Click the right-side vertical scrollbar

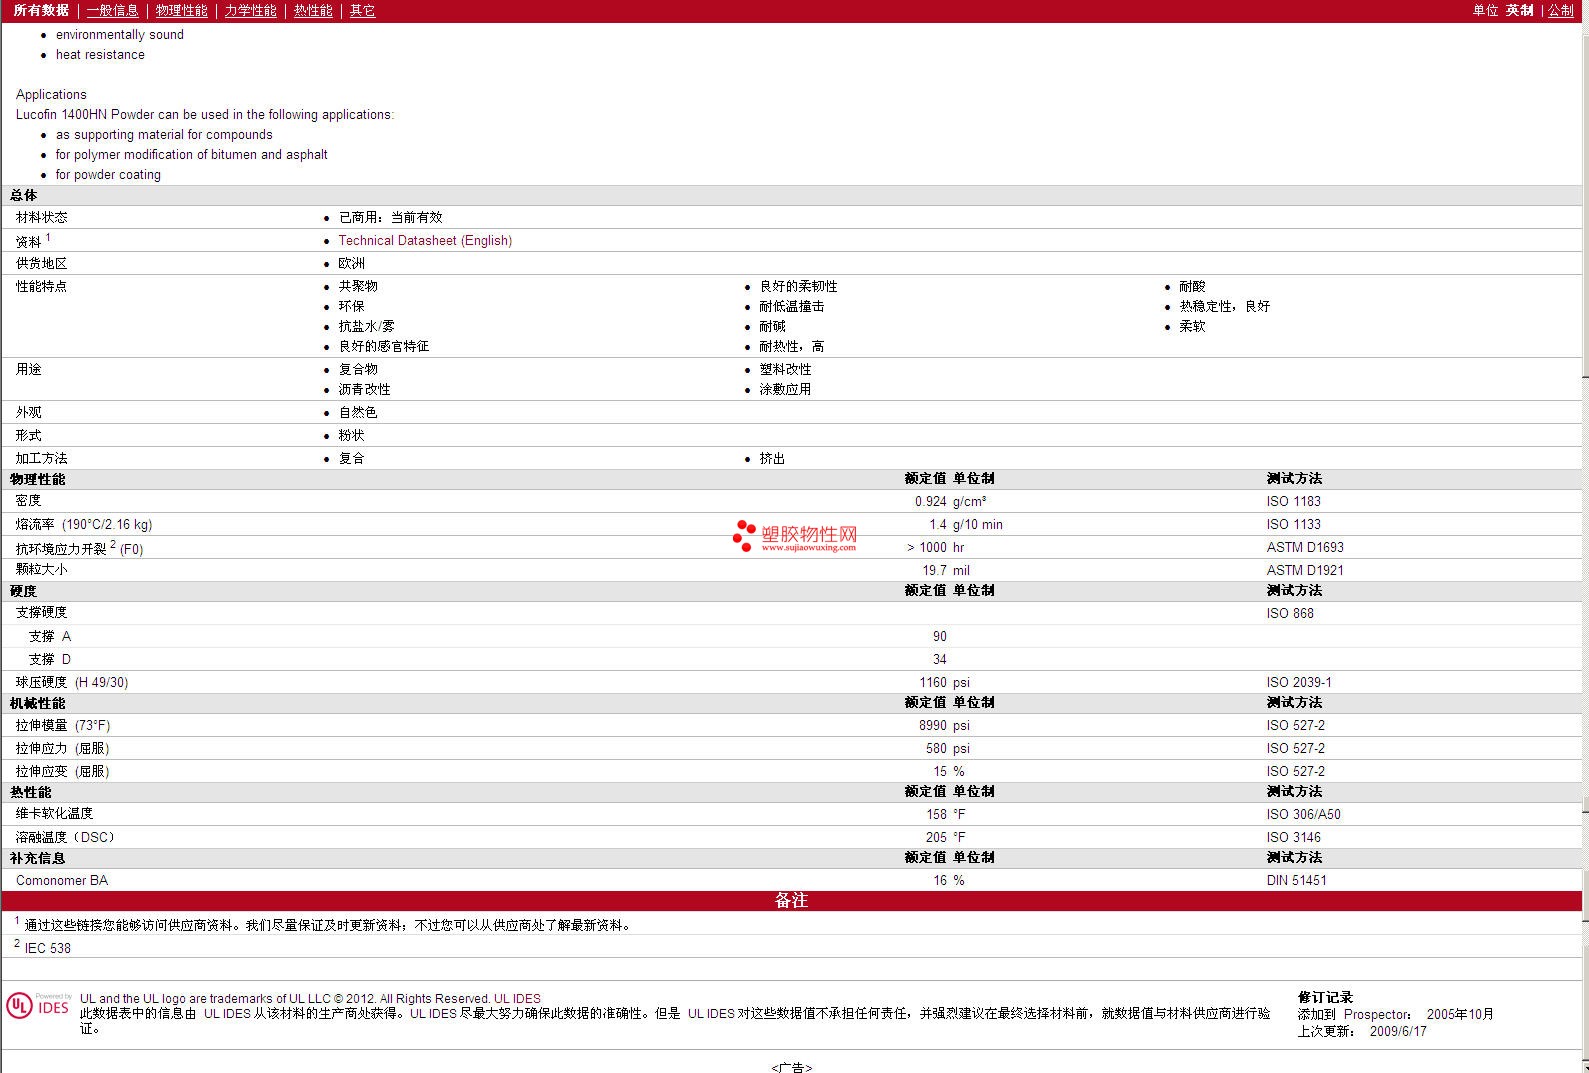pos(1584,500)
